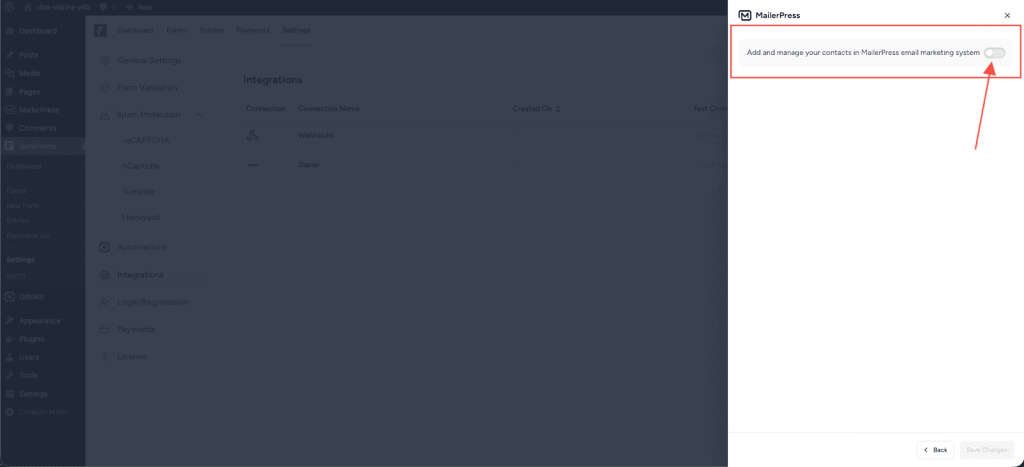Open Login/Registration settings
The image size is (1024, 467).
[x=152, y=302]
